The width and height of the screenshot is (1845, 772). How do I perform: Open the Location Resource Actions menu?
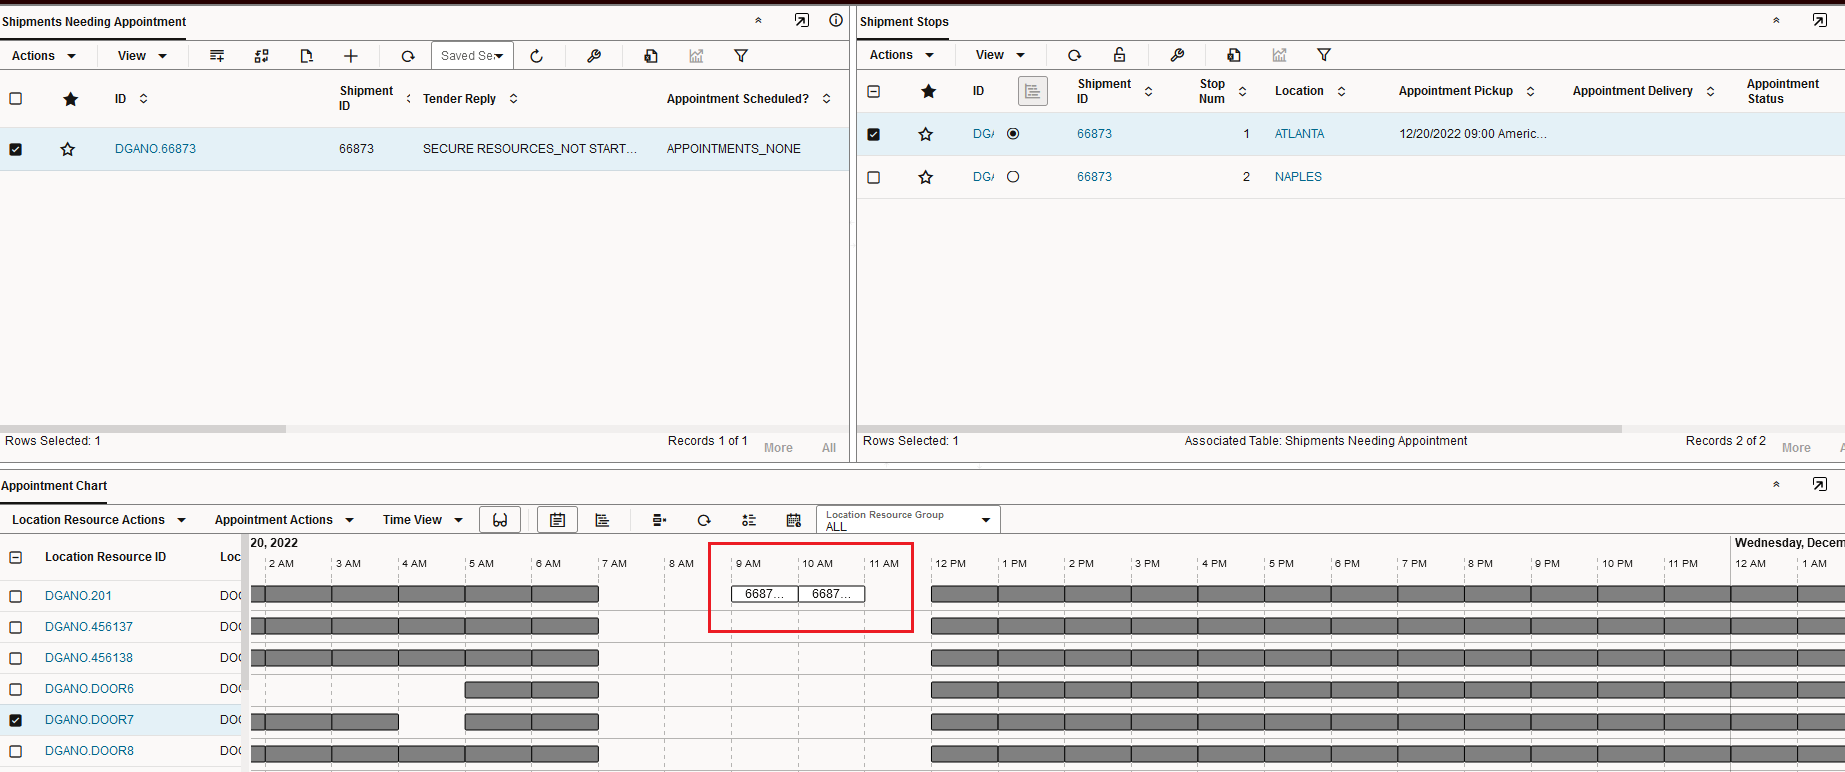pos(98,520)
